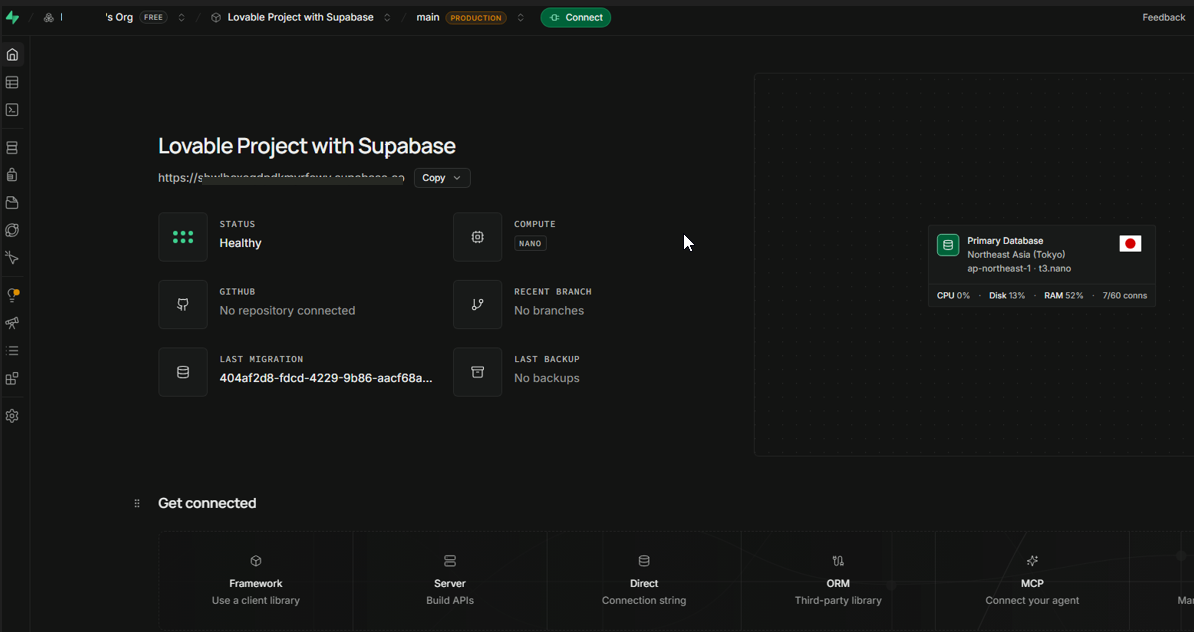Viewport: 1194px width, 632px height.
Task: Open the Database sidebar icon
Action: [12, 148]
